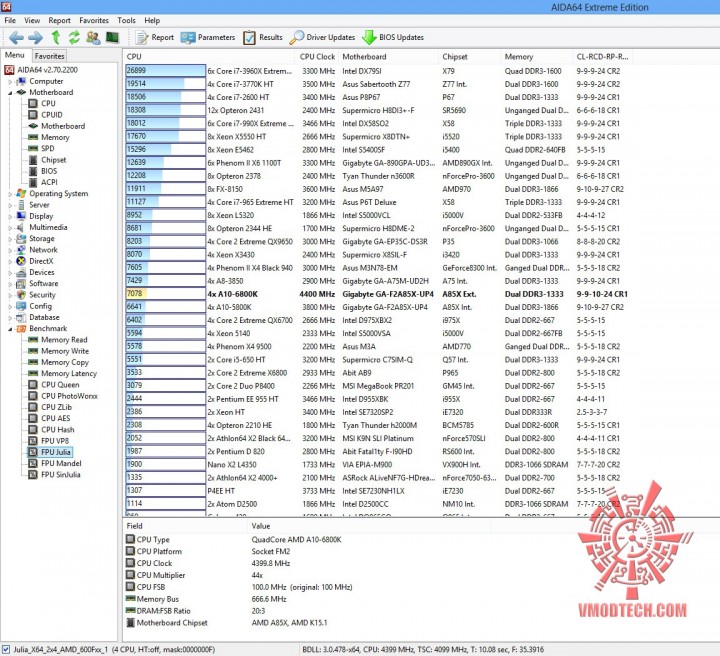Show benchmark Results in the toolbar
This screenshot has height=656, width=720.
(263, 37)
